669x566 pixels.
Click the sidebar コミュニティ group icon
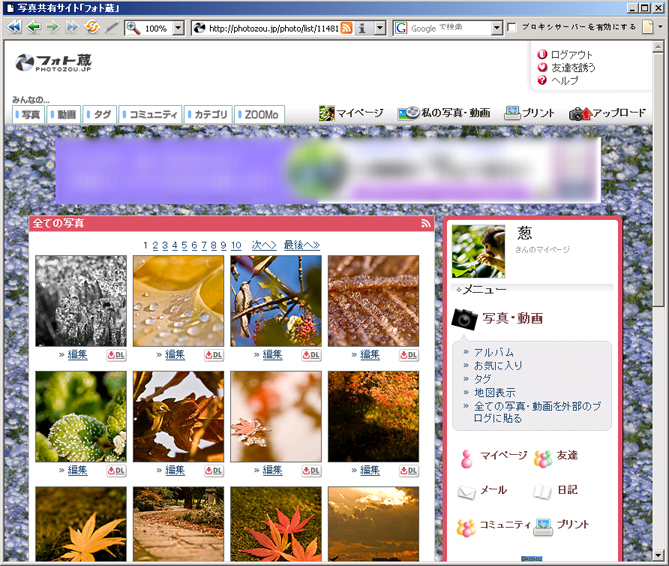tap(466, 528)
